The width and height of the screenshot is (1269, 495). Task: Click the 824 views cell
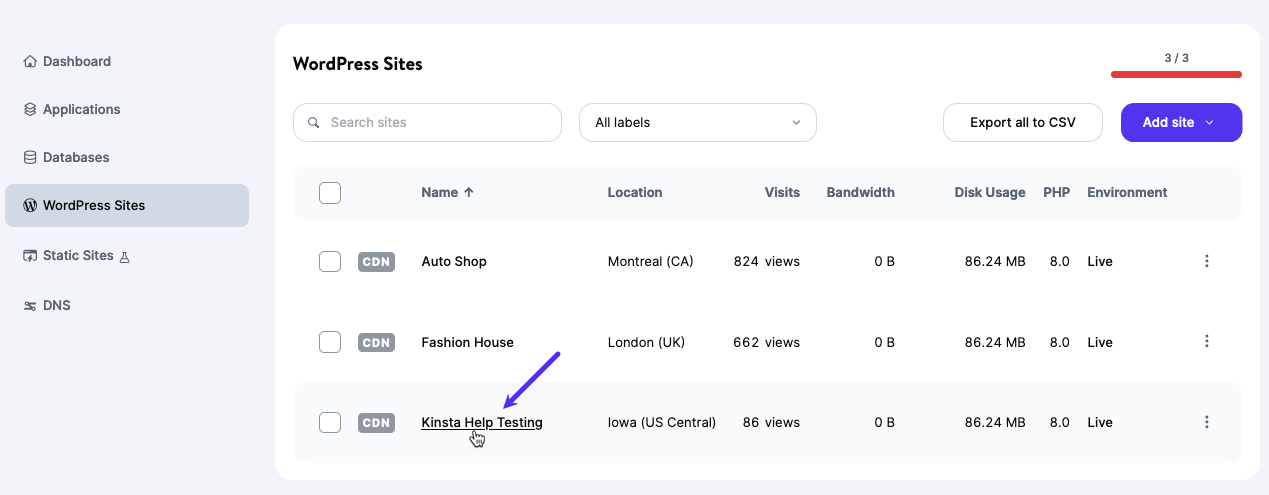[x=767, y=261]
